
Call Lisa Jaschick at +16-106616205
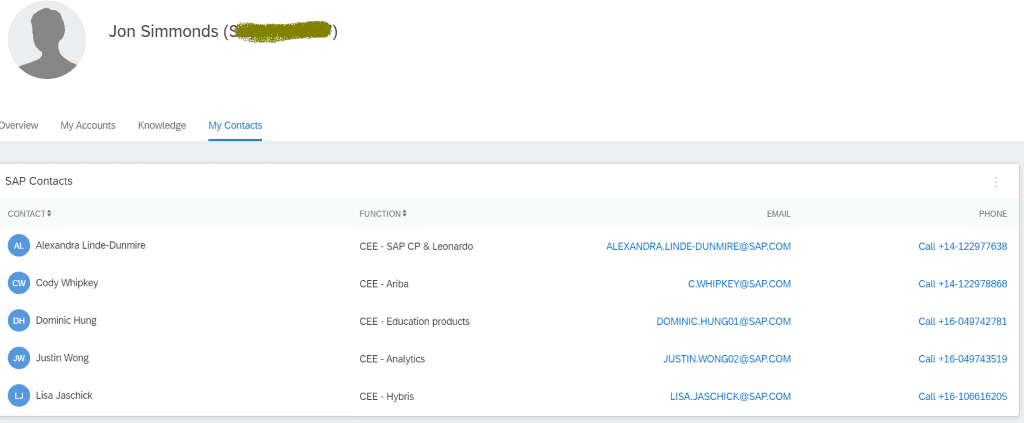click(x=962, y=396)
